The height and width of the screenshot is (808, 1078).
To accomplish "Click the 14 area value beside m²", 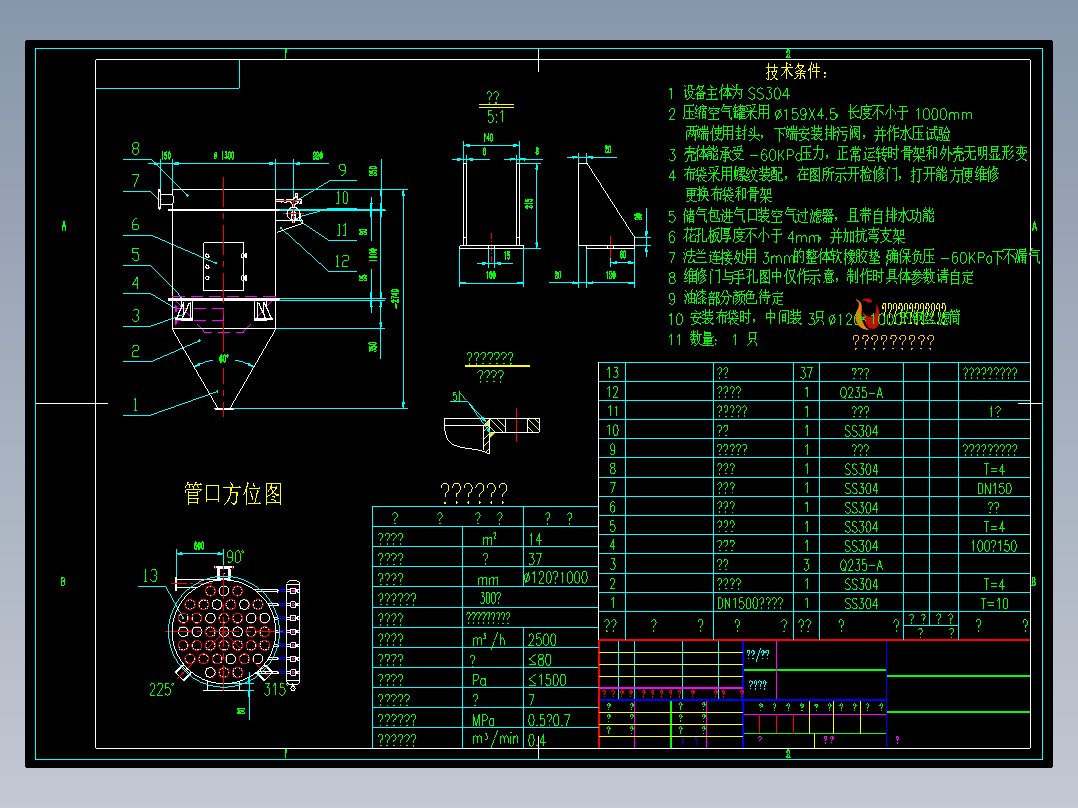I will [x=535, y=539].
